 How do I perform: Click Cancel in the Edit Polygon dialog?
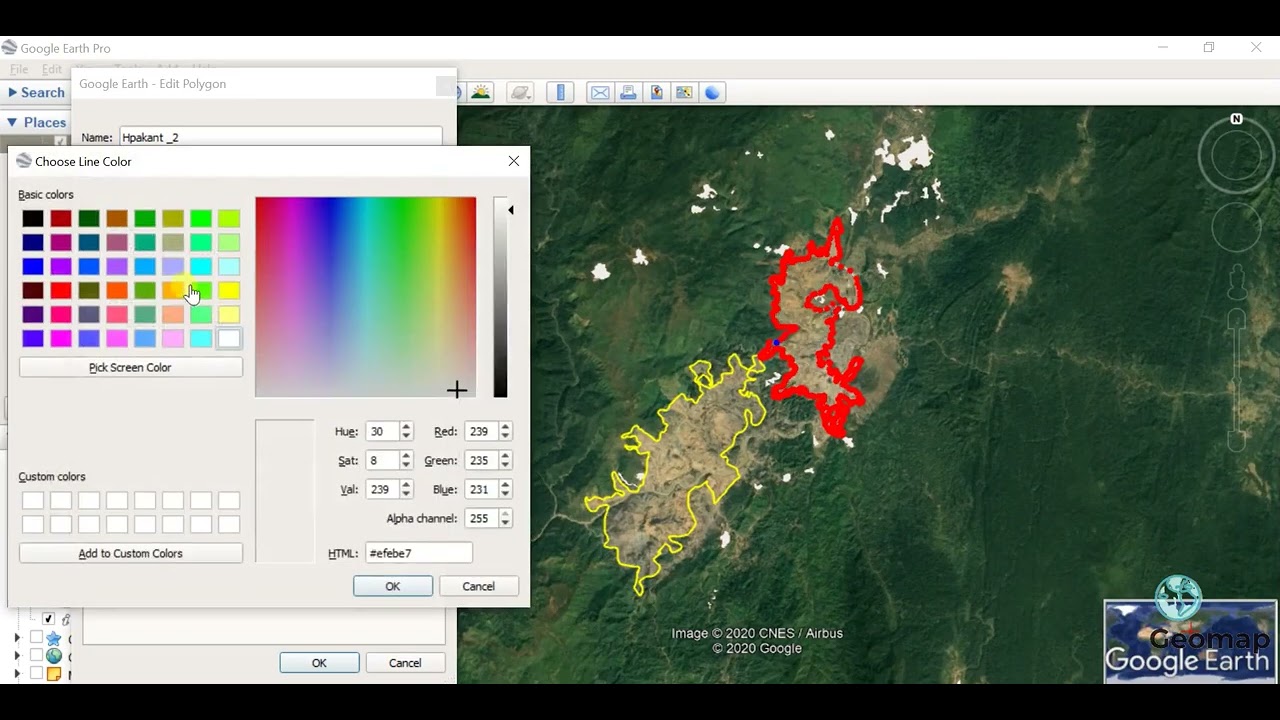point(405,663)
